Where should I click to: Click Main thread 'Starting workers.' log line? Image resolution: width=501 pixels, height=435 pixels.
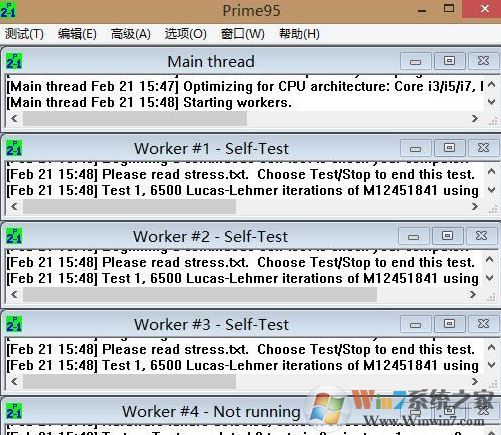pos(149,102)
